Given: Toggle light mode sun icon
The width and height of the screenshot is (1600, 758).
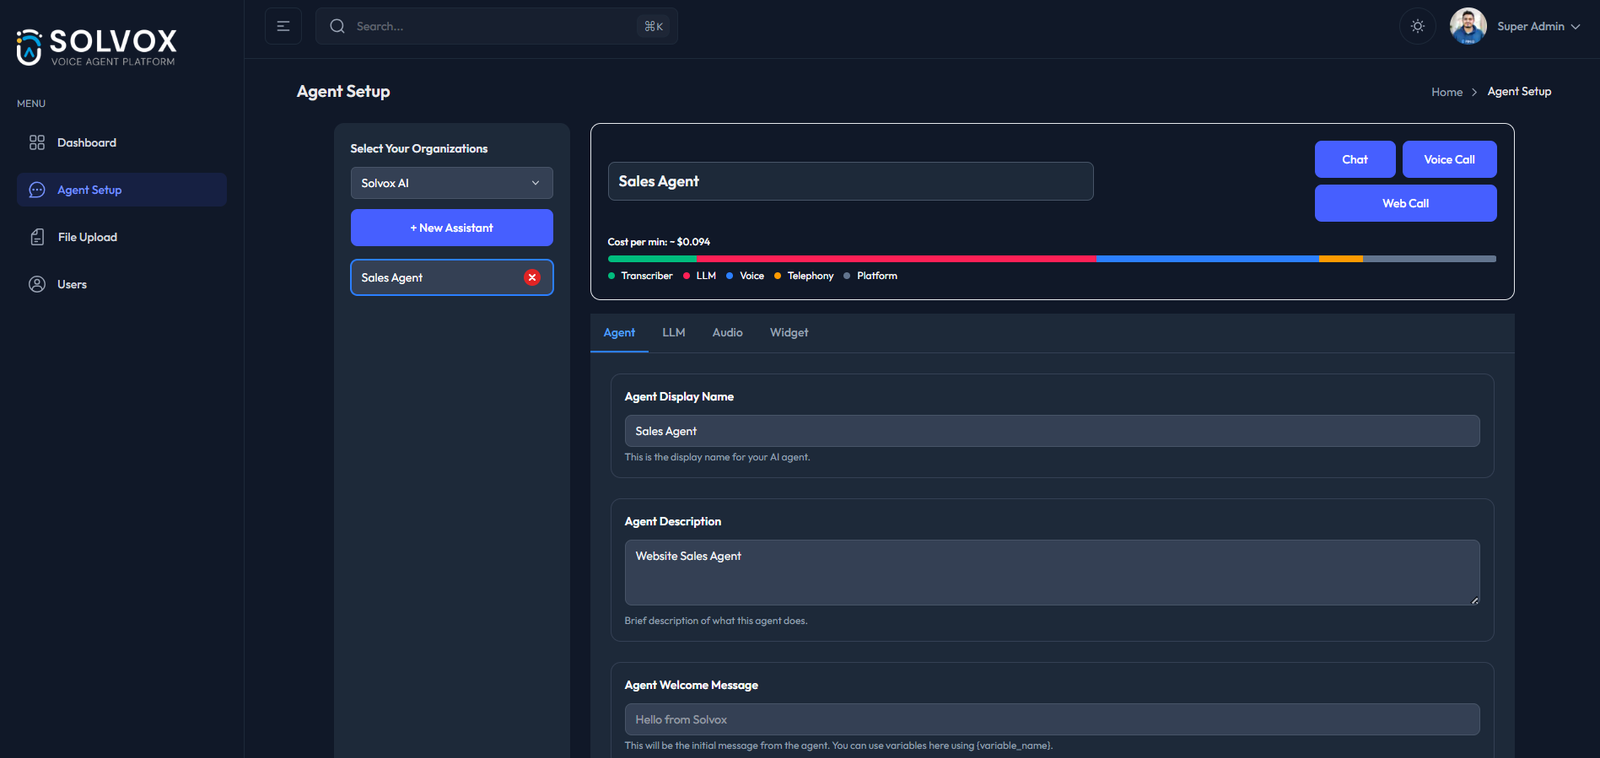Looking at the screenshot, I should click(x=1417, y=26).
